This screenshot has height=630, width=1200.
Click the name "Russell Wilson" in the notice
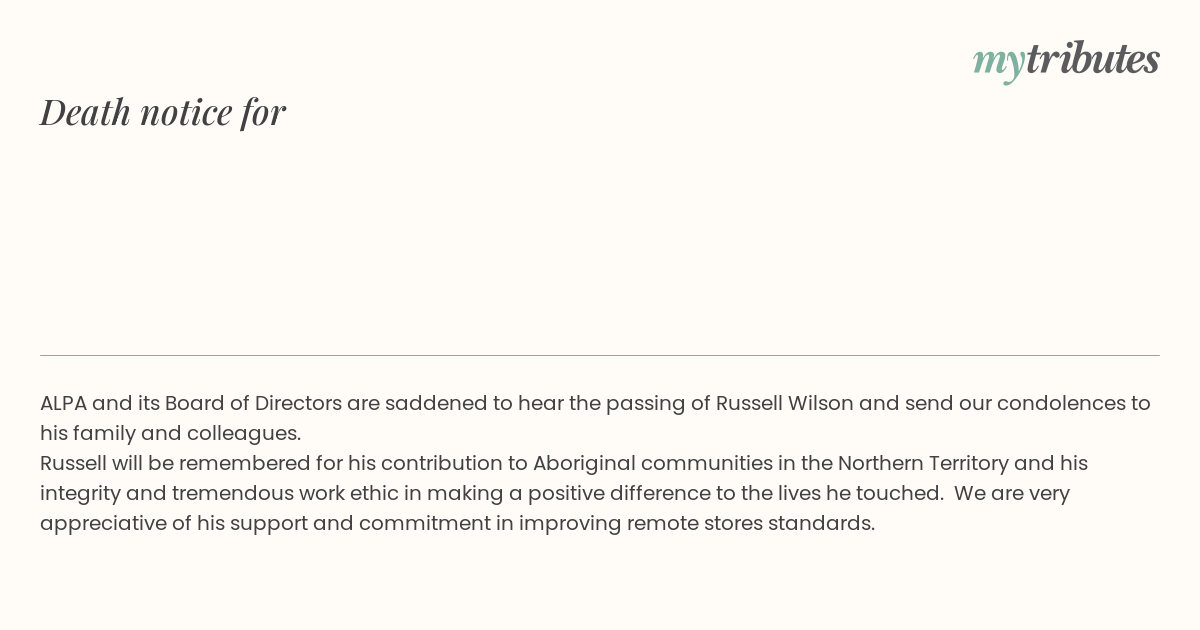[784, 403]
